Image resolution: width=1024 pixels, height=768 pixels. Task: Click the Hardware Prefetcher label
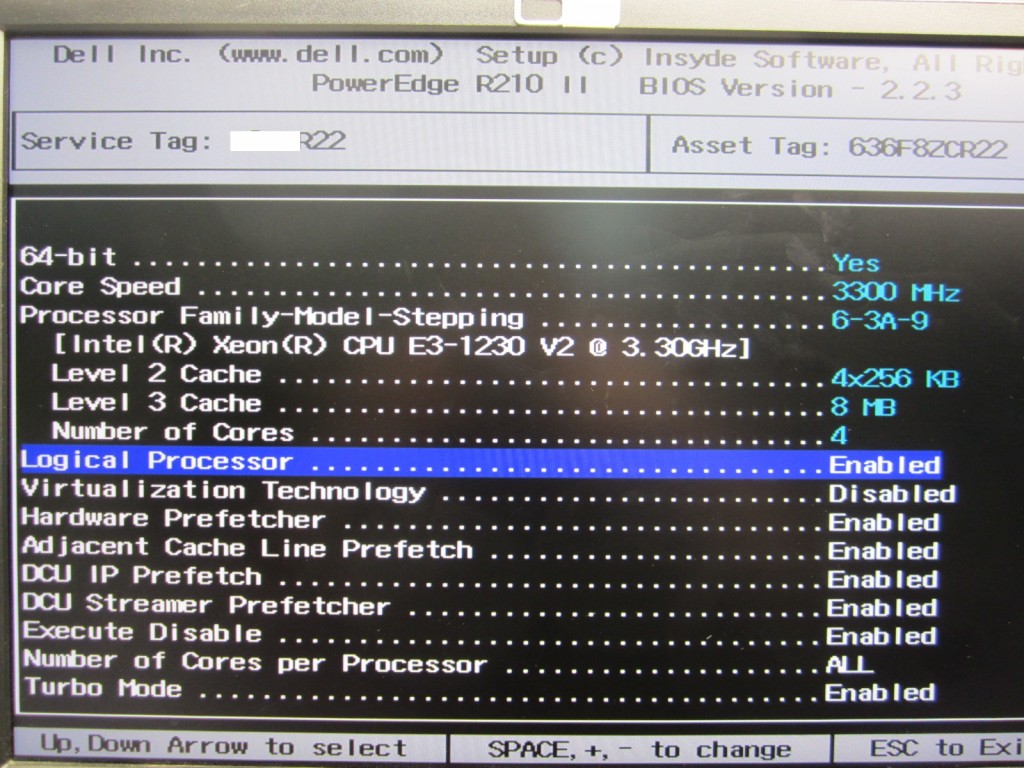(173, 519)
